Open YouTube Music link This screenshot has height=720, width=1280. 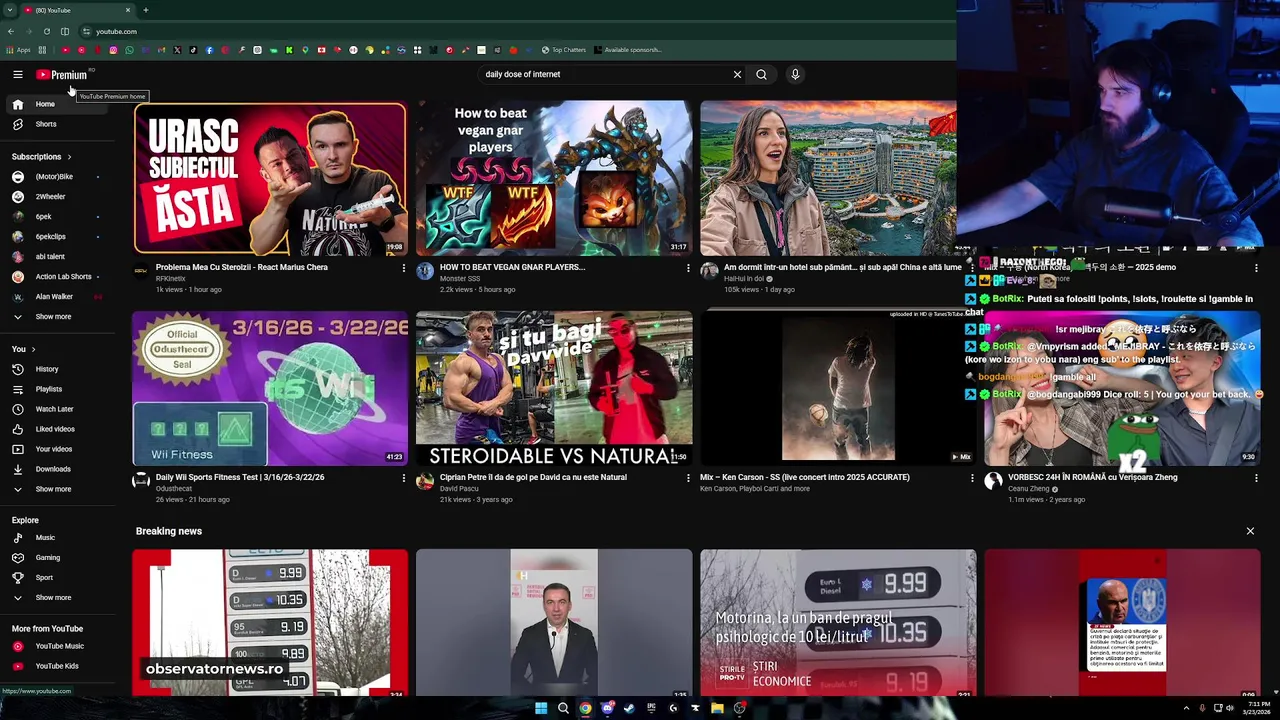[x=59, y=646]
